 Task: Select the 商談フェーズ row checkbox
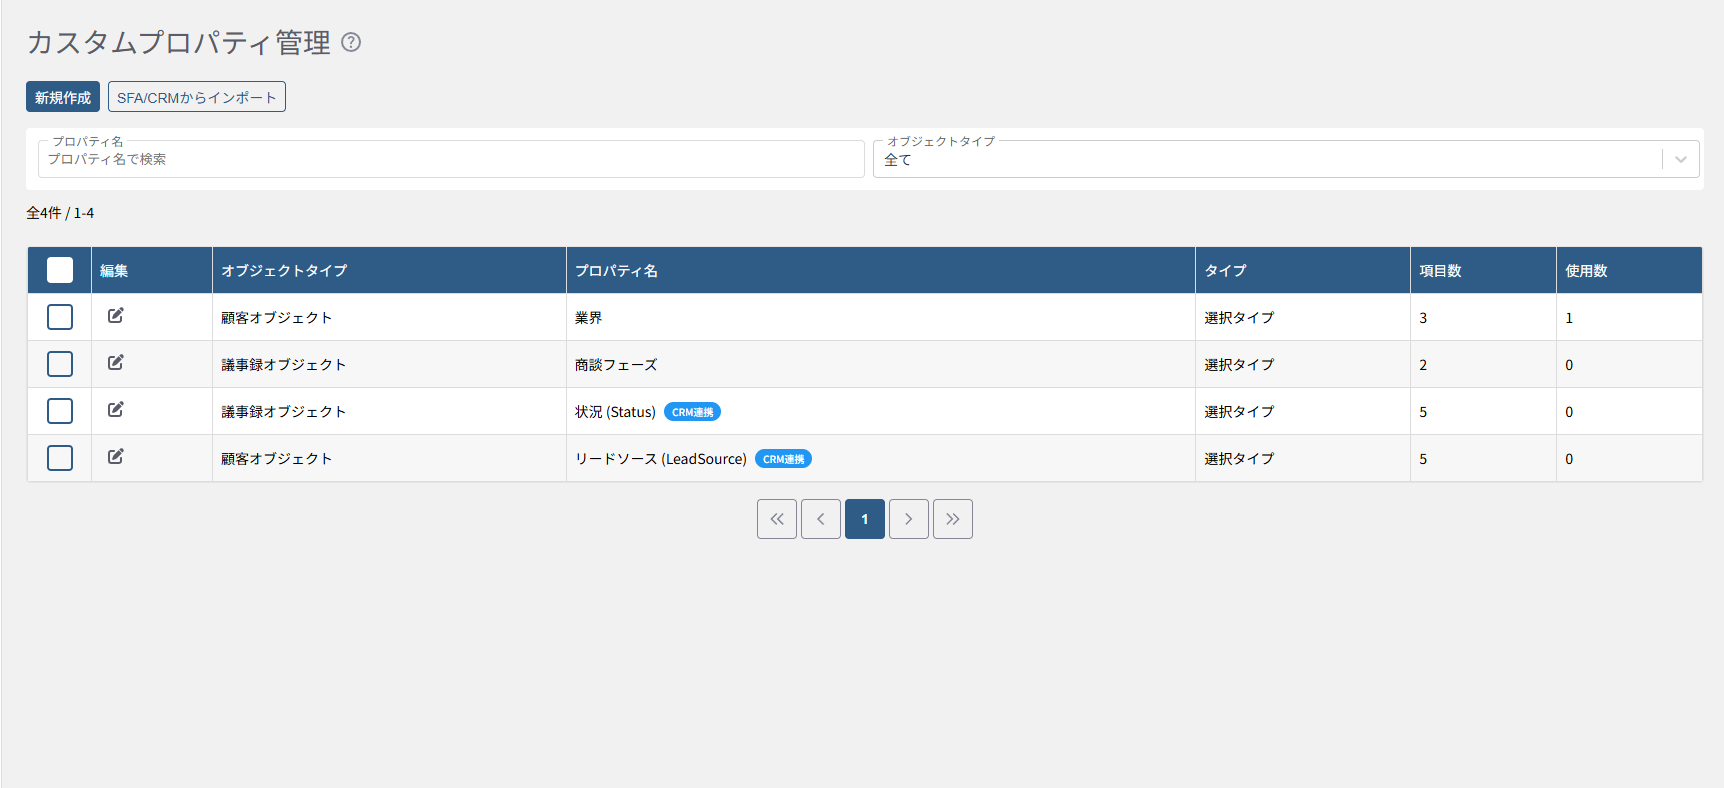coord(60,364)
